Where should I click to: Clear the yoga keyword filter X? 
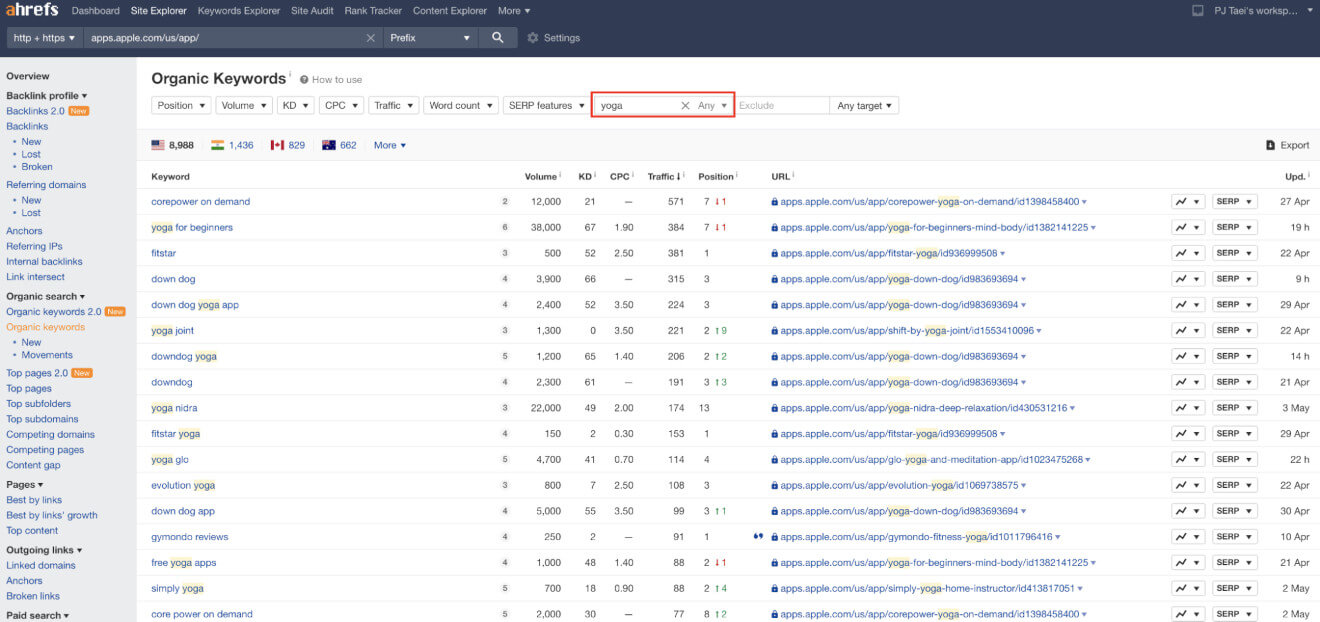point(685,105)
